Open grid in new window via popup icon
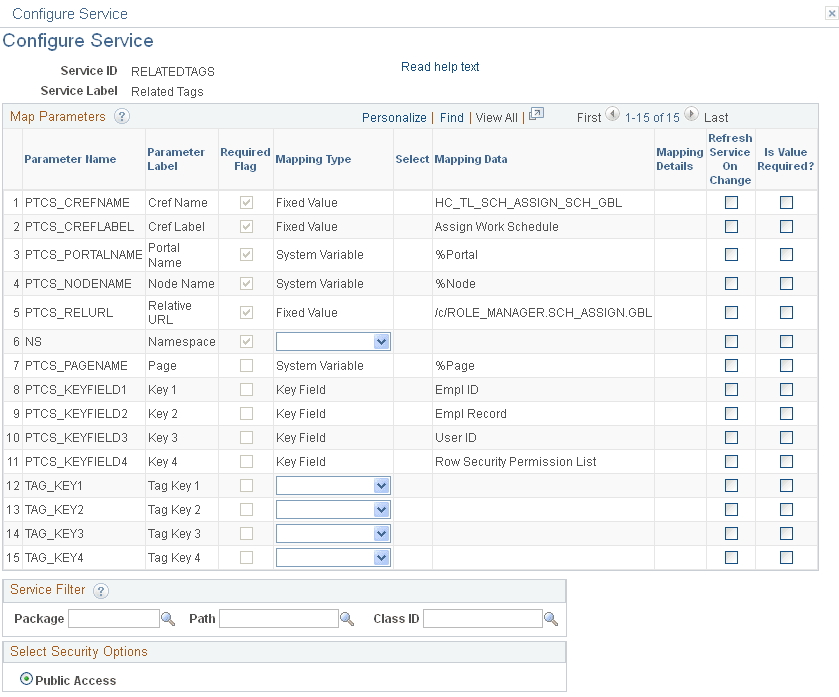Screen dimensions: 839x697 click(x=536, y=114)
